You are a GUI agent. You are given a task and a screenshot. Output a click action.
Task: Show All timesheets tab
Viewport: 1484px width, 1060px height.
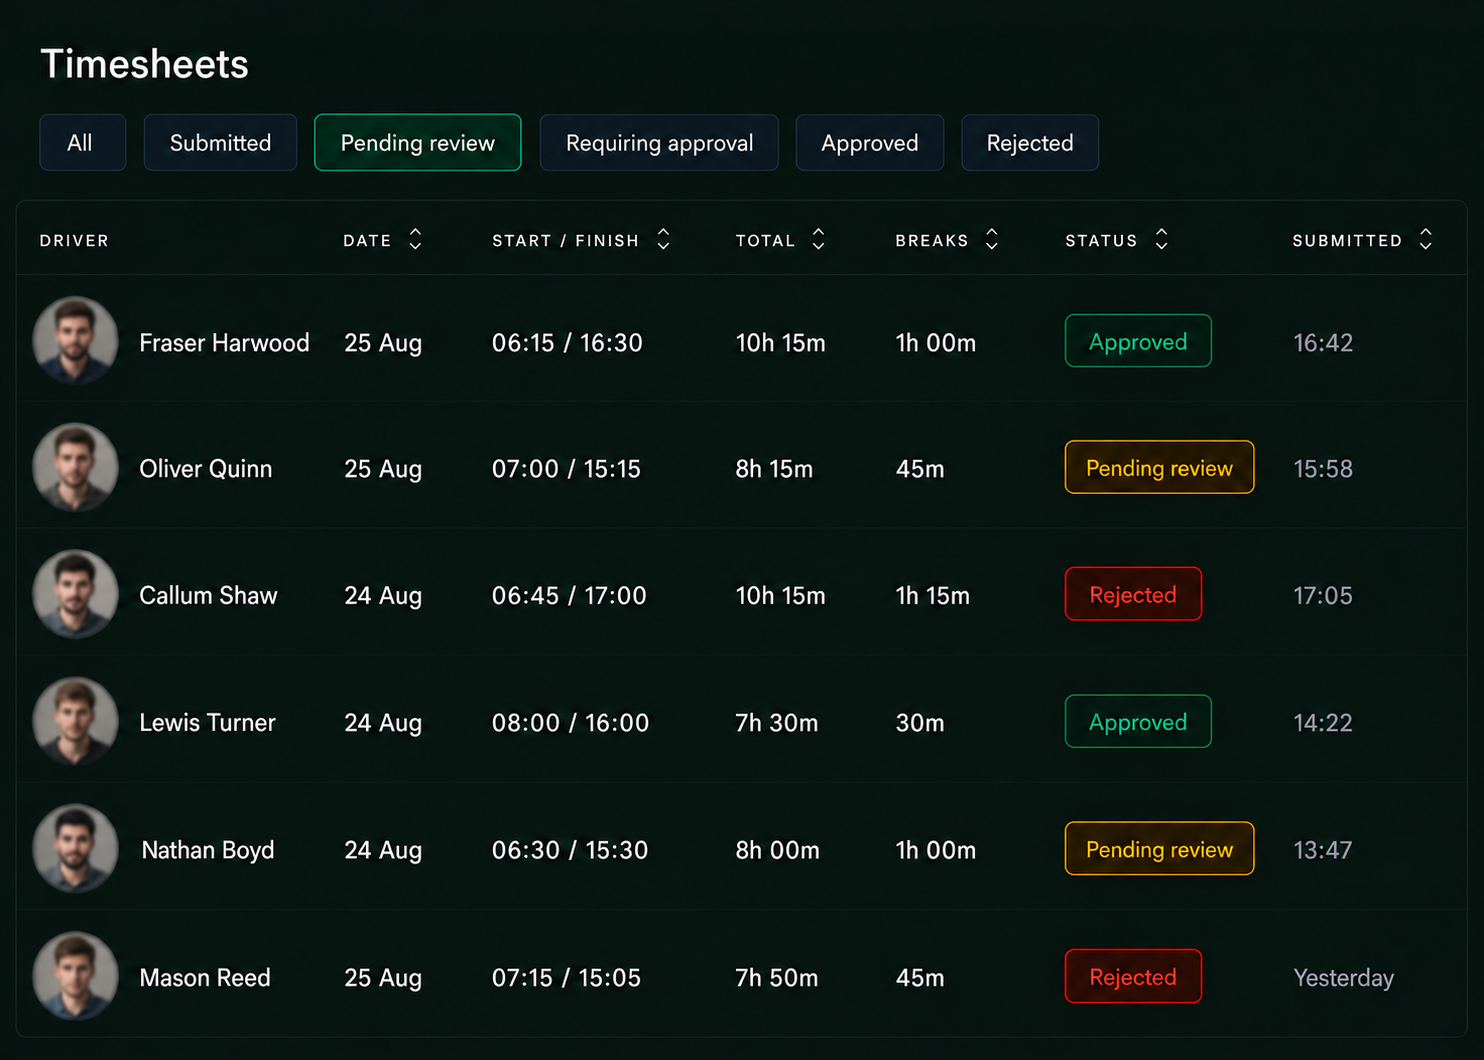click(x=83, y=143)
